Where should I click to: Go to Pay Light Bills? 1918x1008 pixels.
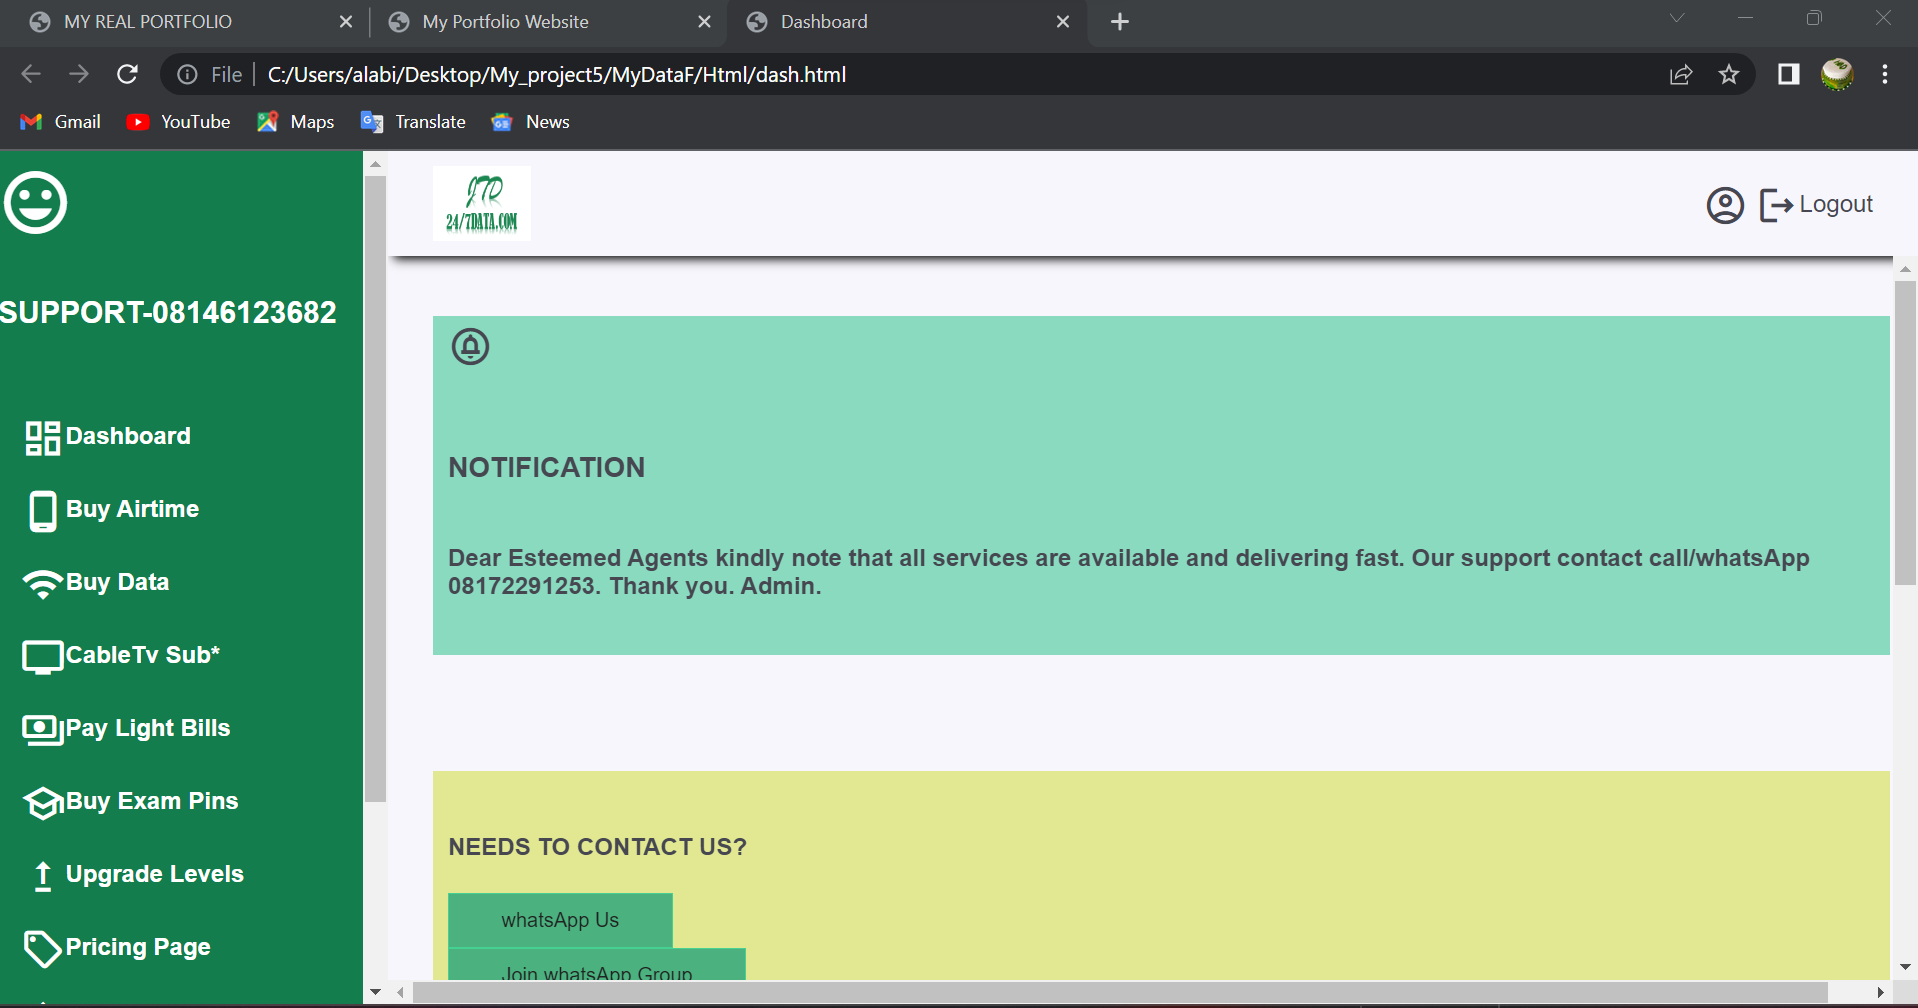pos(147,728)
